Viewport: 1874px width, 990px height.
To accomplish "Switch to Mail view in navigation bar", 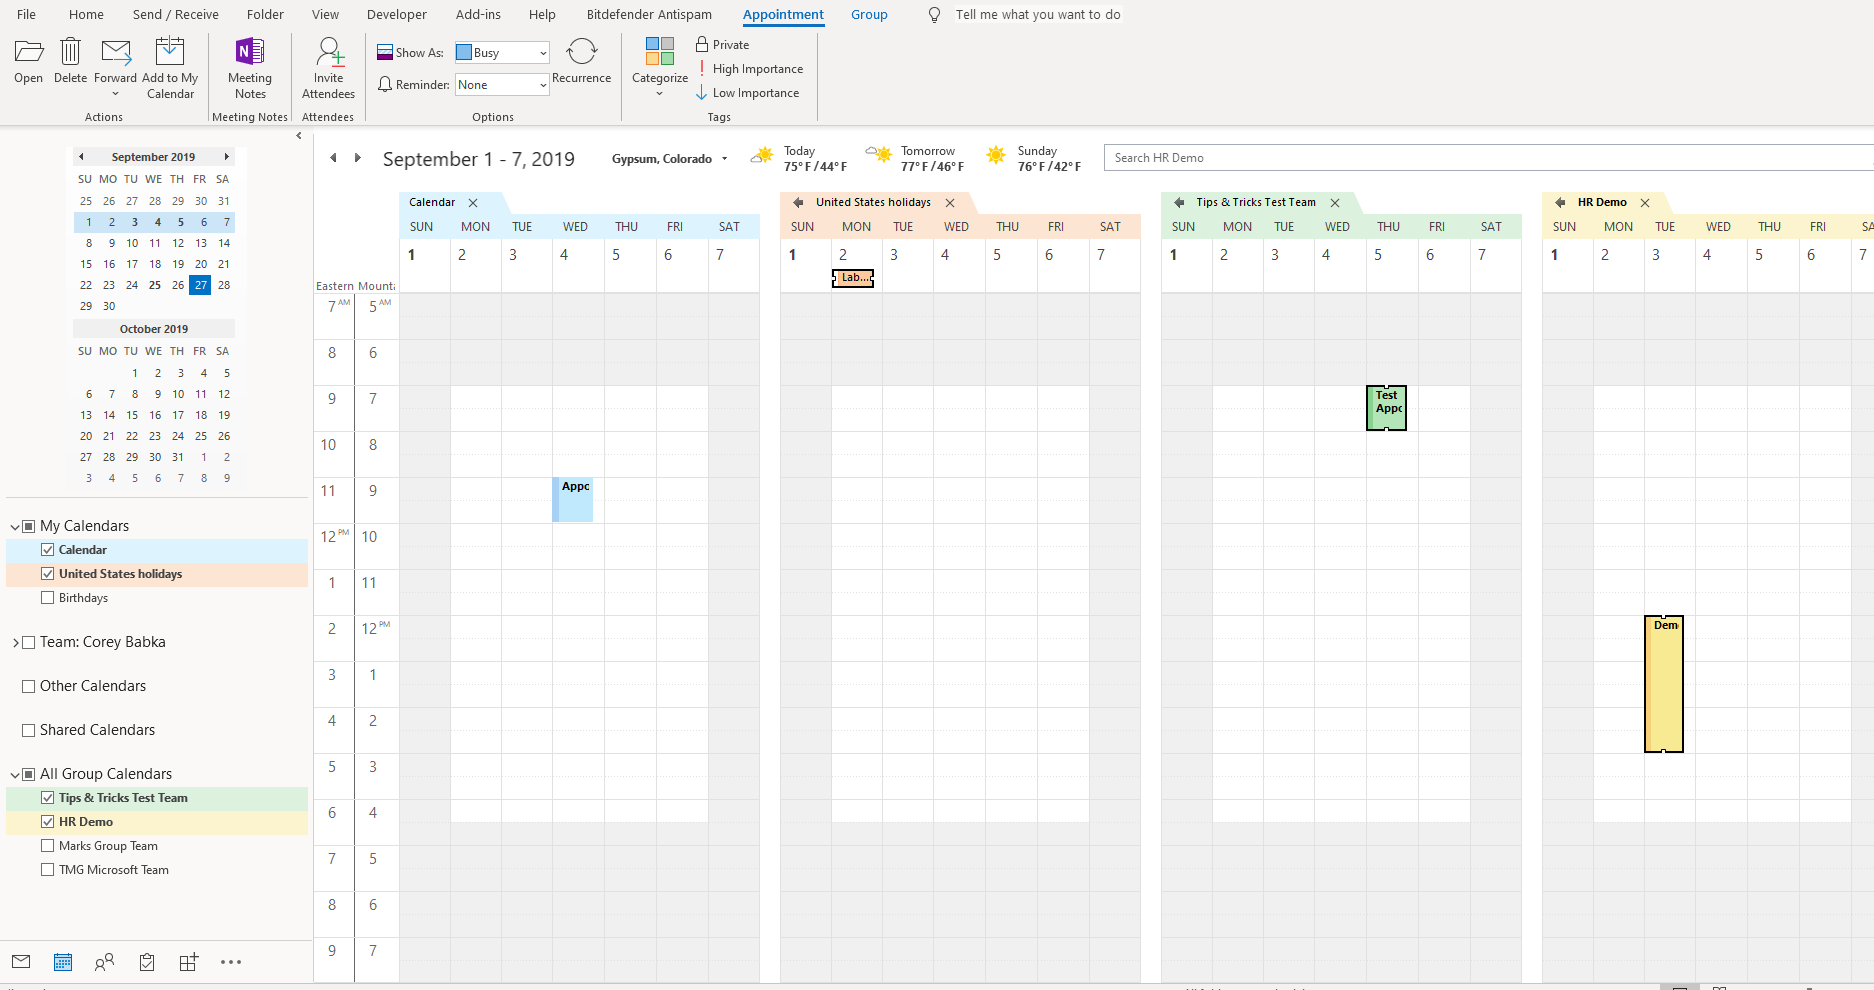I will pyautogui.click(x=21, y=962).
